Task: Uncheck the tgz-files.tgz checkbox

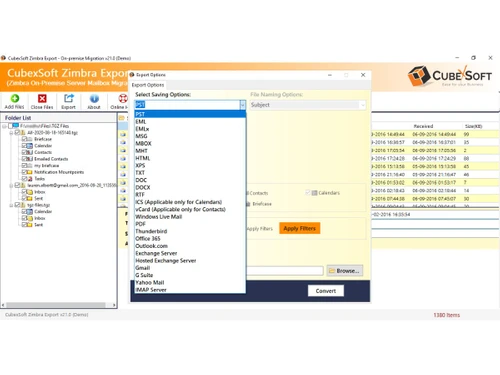Action: click(x=17, y=205)
